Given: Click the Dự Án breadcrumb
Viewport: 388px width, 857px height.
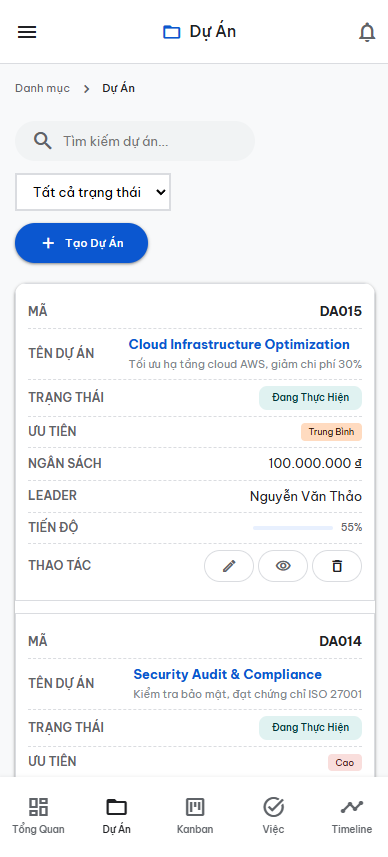Looking at the screenshot, I should (119, 89).
